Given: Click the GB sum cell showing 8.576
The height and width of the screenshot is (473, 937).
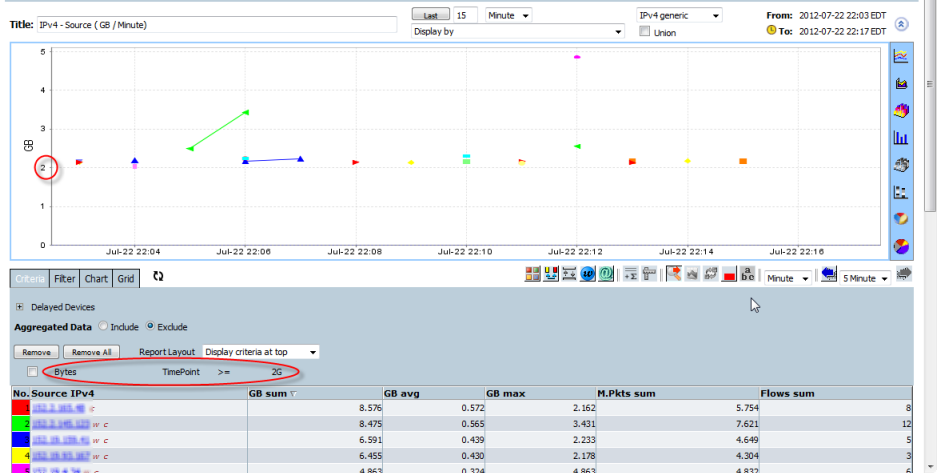Looking at the screenshot, I should point(315,408).
